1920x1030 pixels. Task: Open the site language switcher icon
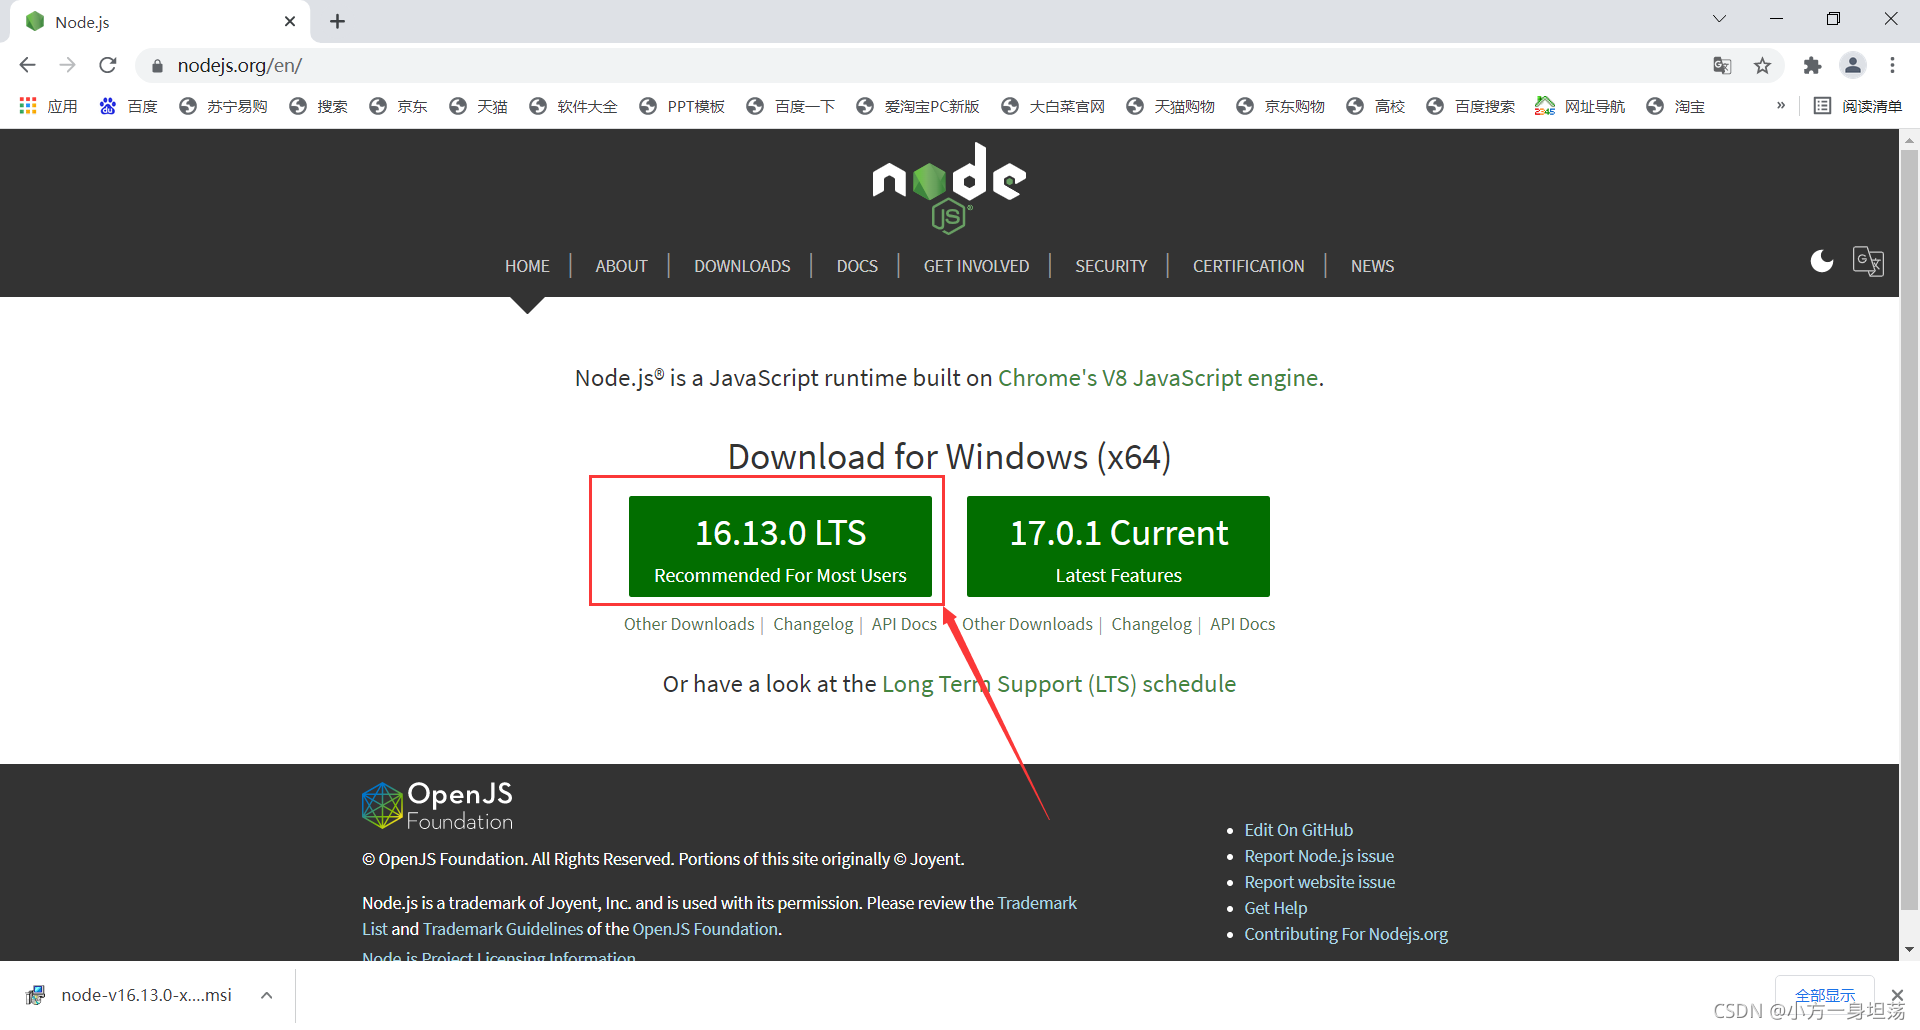(x=1868, y=262)
